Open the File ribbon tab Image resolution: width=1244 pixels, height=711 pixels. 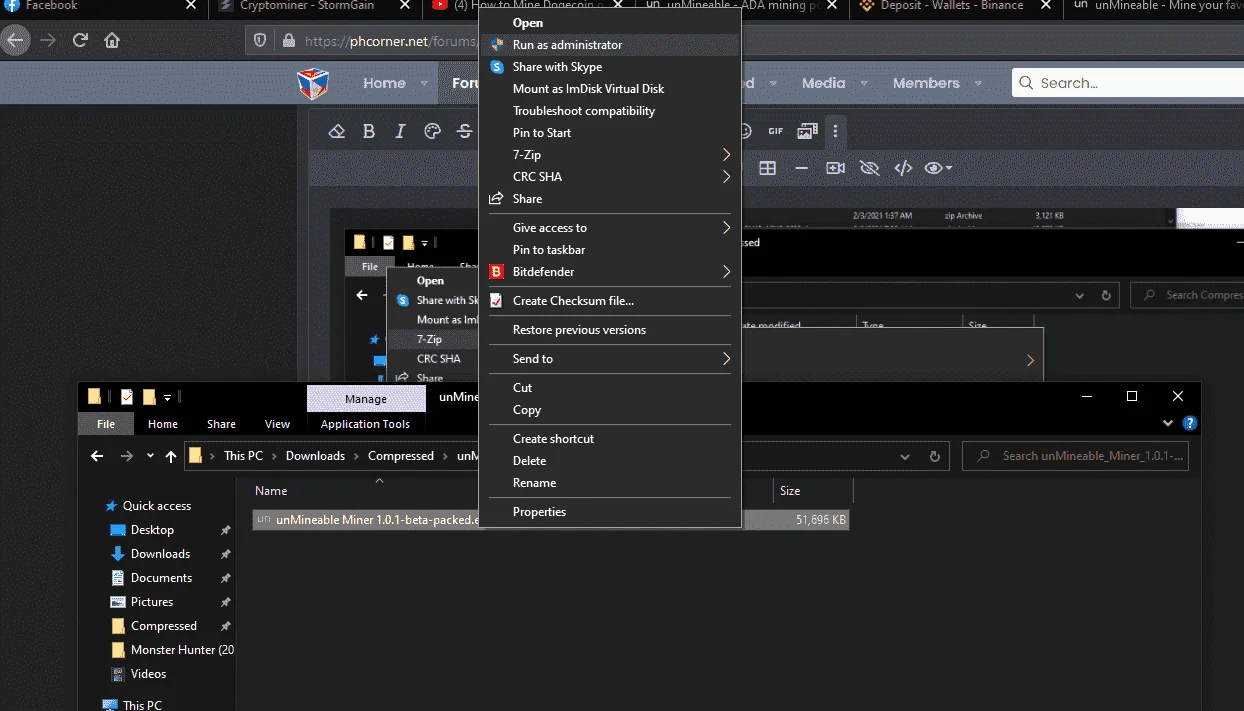106,424
